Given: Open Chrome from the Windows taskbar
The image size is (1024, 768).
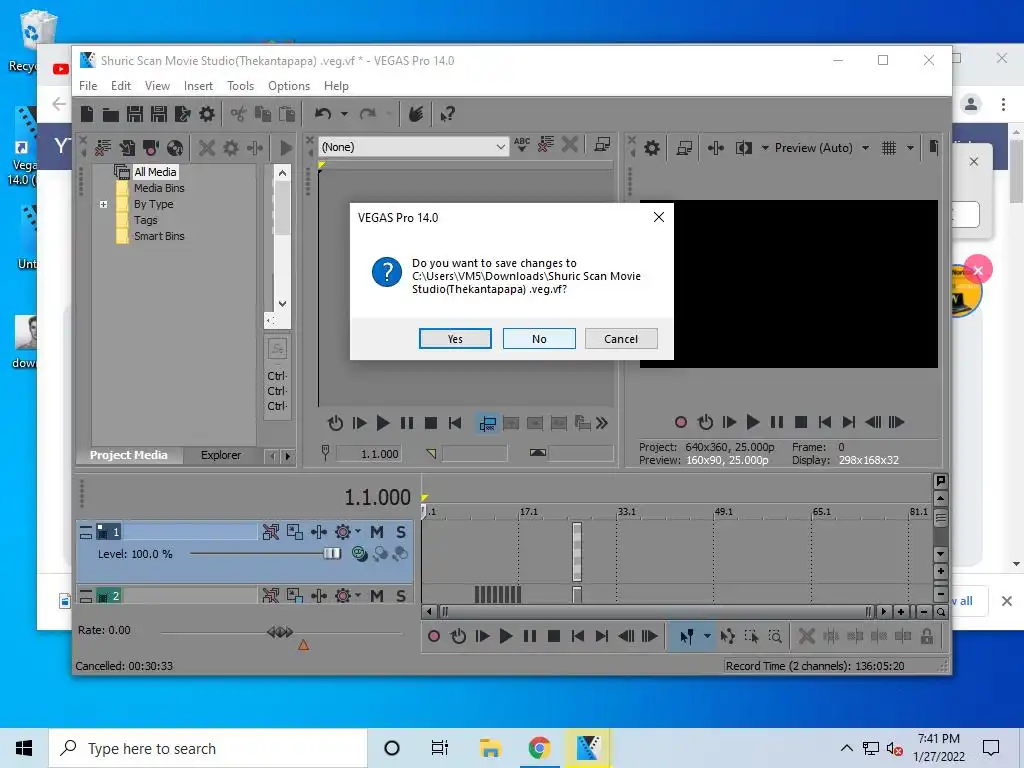Looking at the screenshot, I should pos(539,748).
